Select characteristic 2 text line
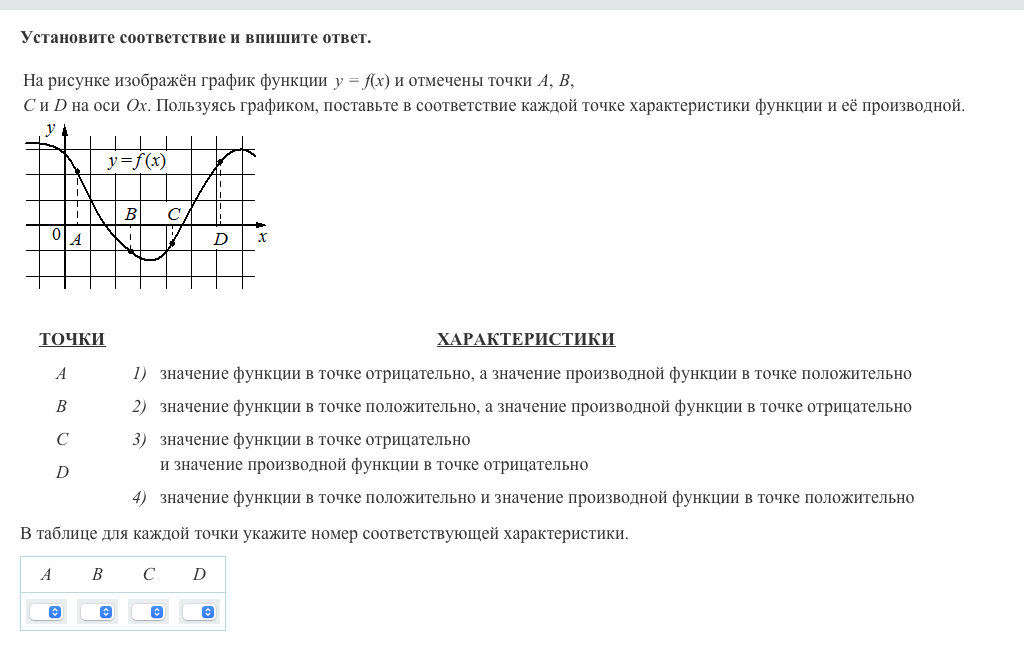 point(535,407)
